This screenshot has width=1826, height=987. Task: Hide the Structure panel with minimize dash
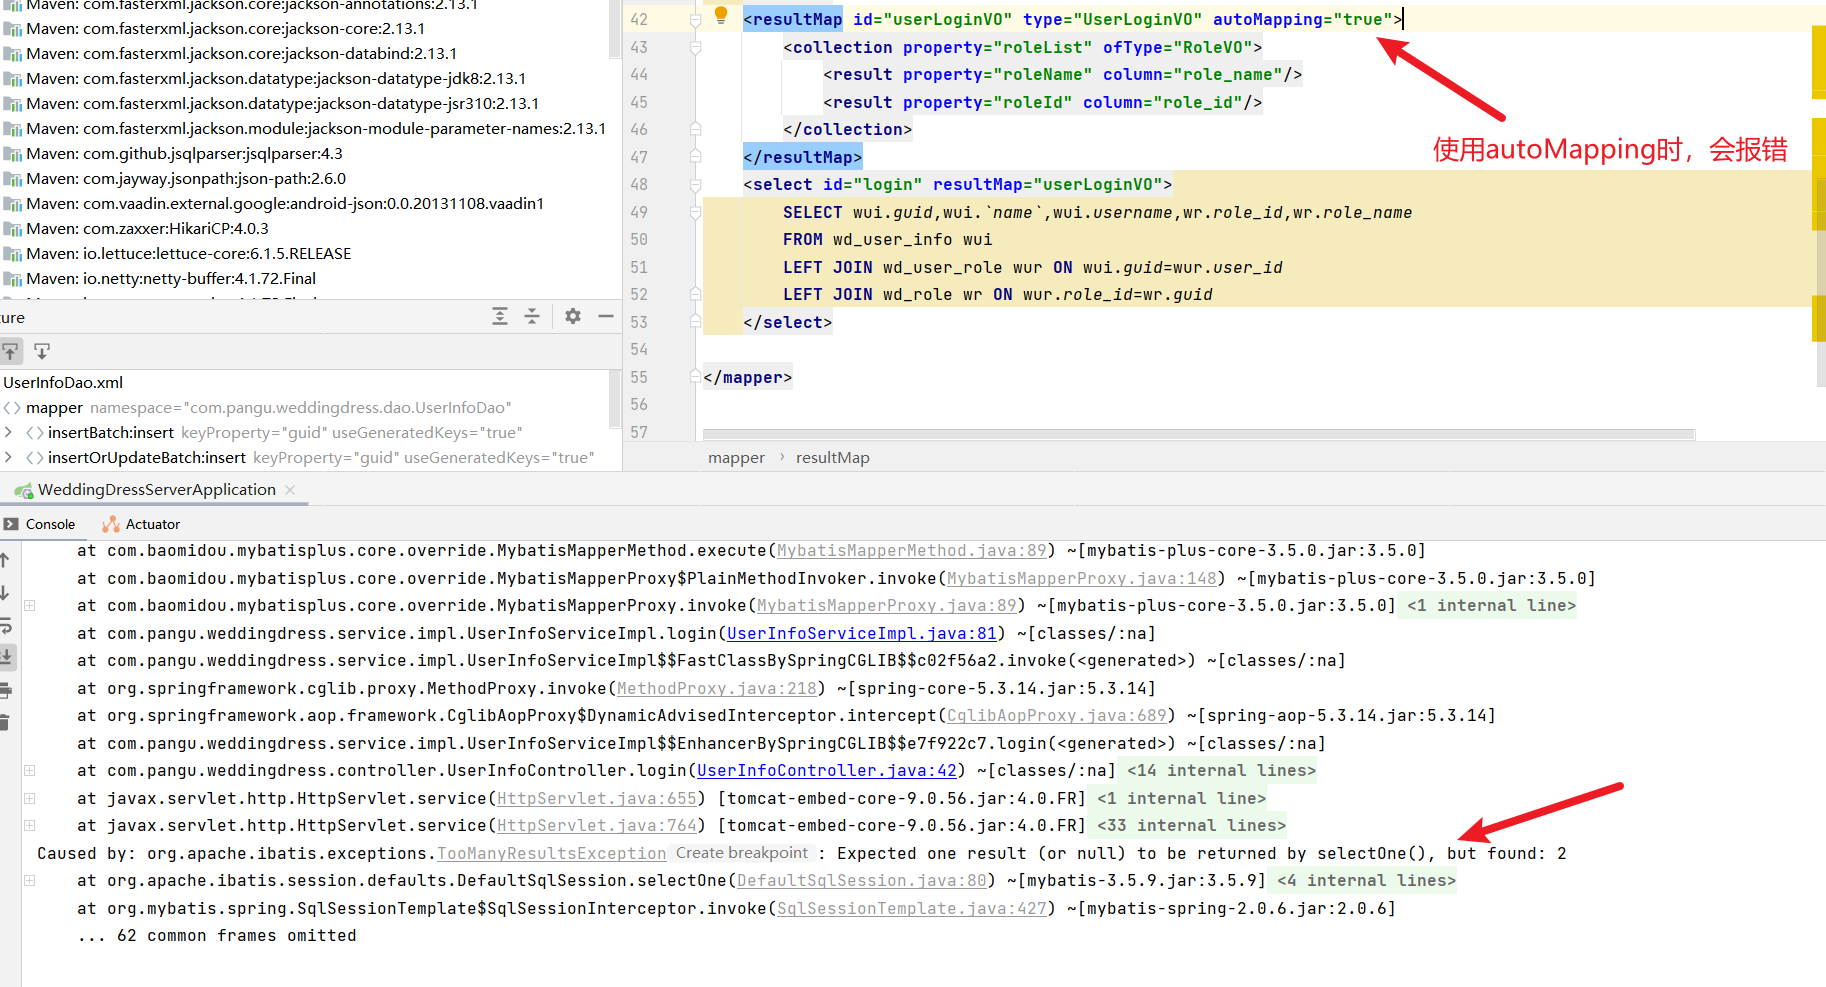(605, 317)
